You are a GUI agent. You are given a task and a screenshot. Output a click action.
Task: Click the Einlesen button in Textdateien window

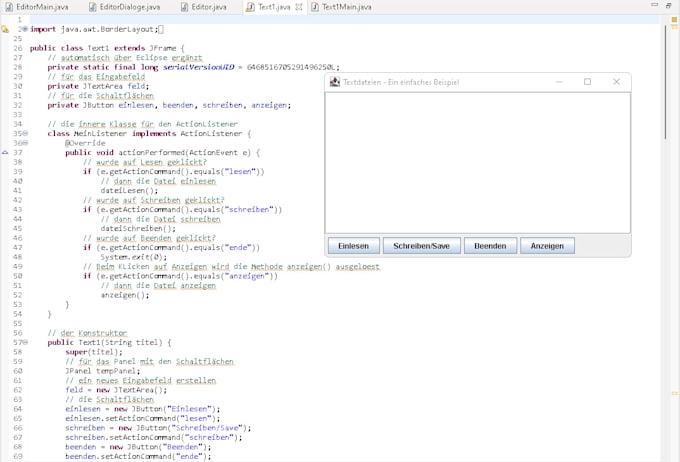coord(353,246)
